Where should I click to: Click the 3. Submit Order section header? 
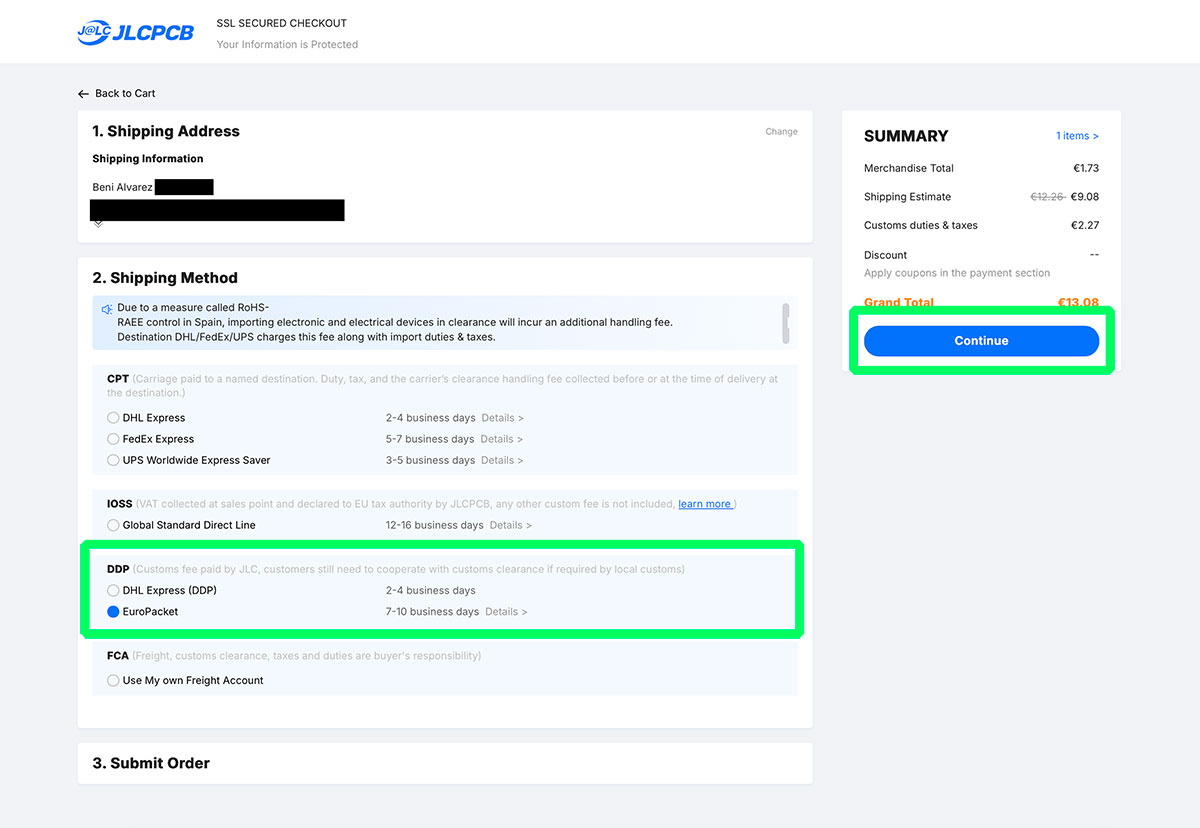point(151,763)
